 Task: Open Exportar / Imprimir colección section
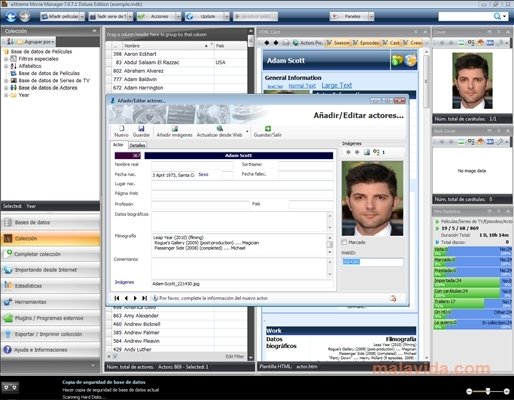50,334
